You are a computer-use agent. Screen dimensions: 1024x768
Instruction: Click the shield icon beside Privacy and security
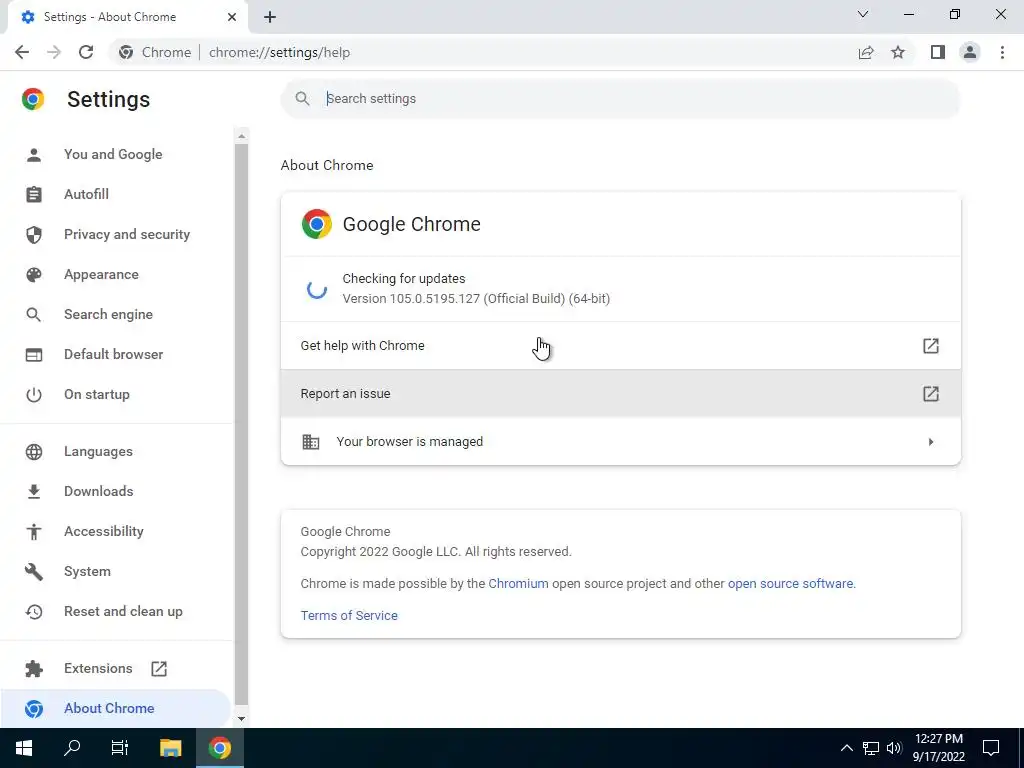34,234
